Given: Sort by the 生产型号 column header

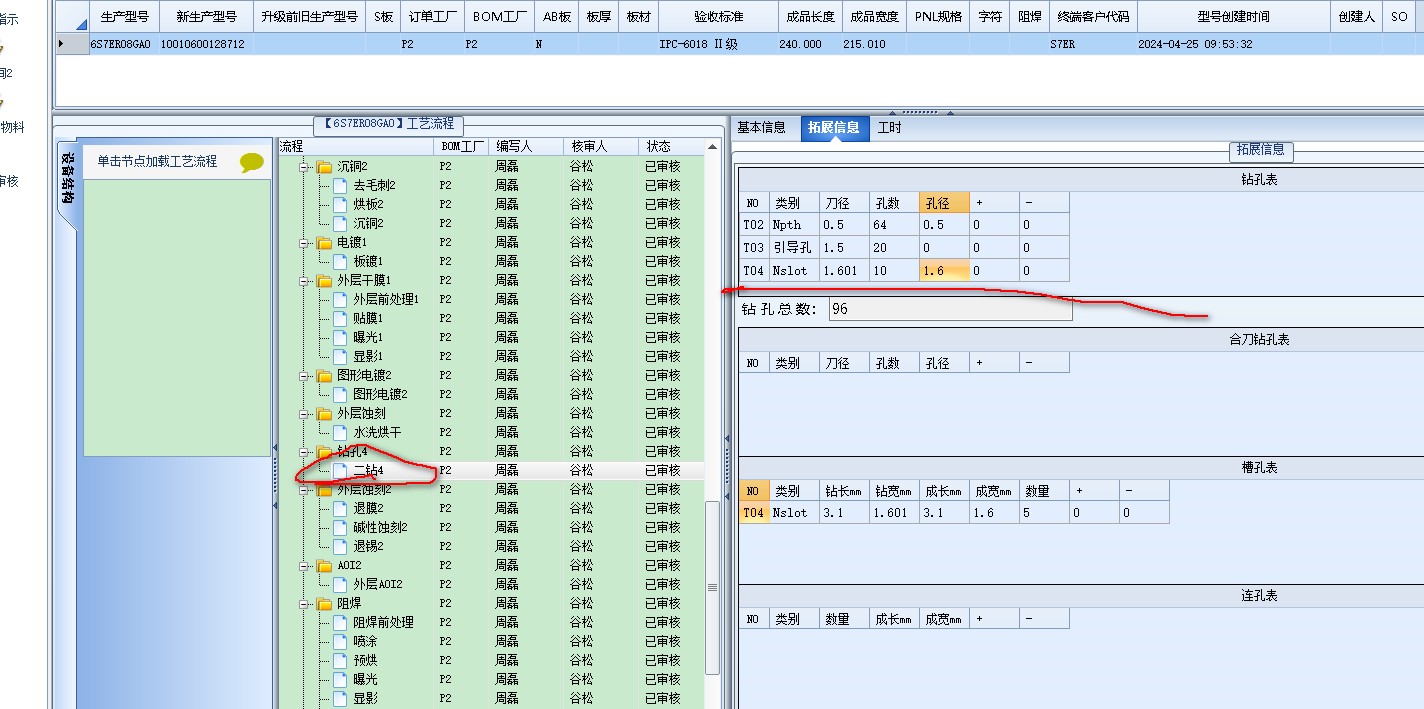Looking at the screenshot, I should 125,17.
